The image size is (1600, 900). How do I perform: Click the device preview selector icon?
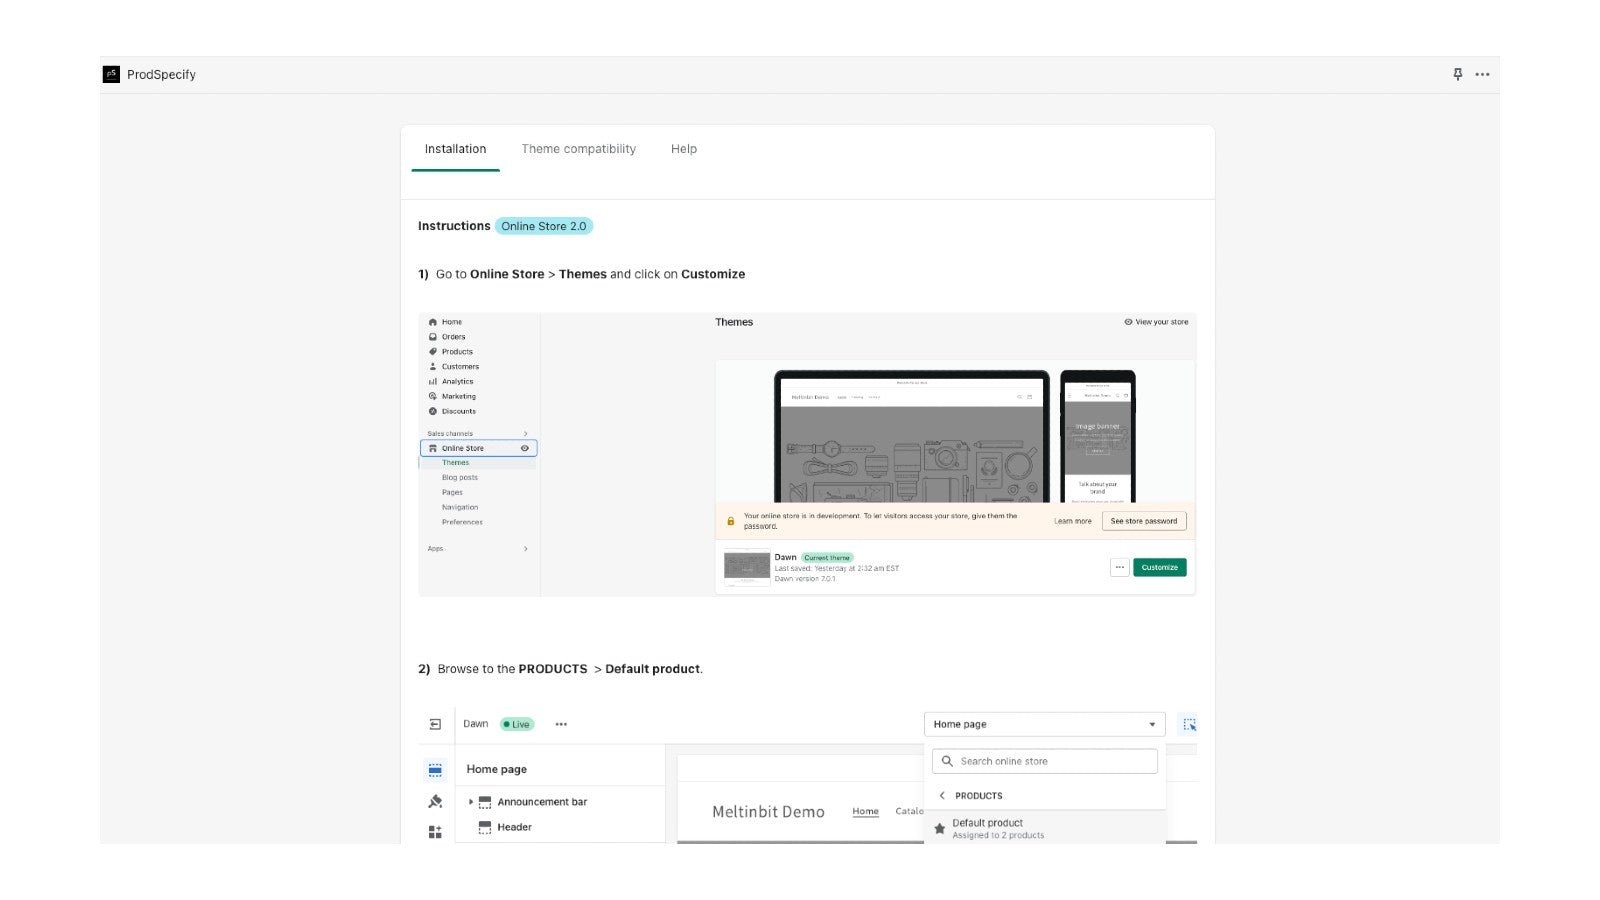pos(1190,723)
